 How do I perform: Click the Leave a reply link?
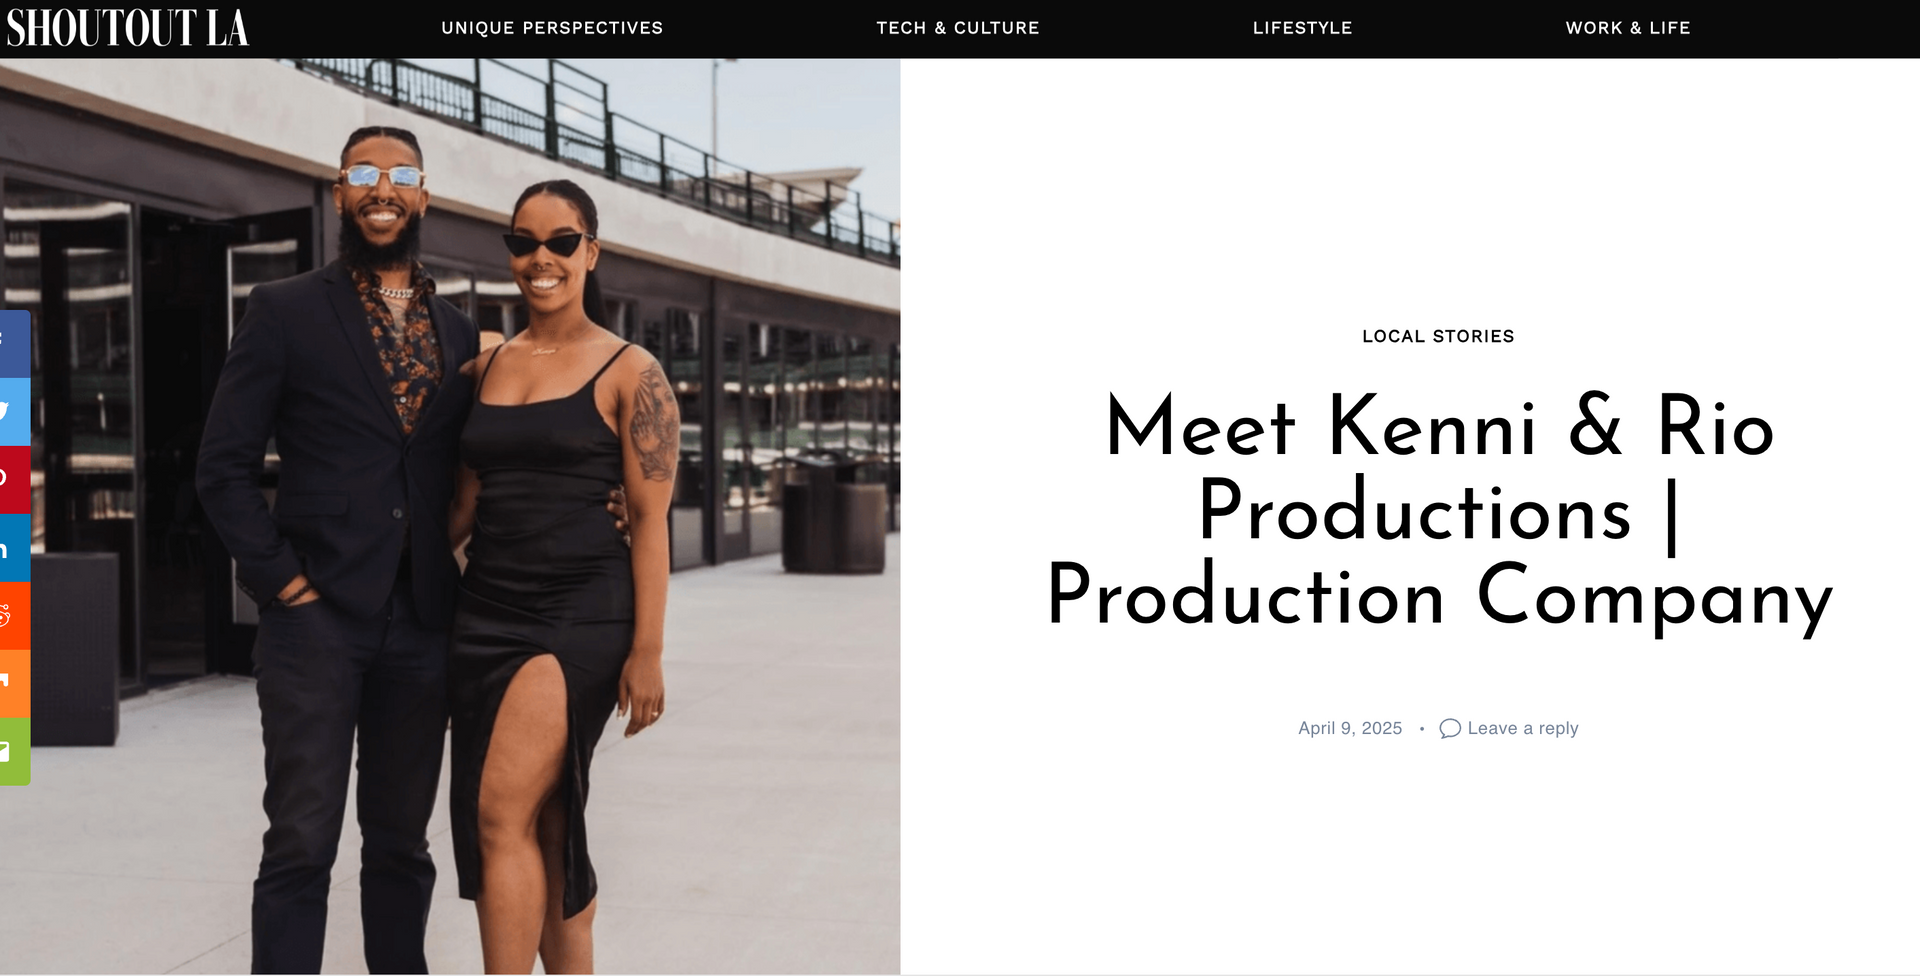tap(1523, 729)
